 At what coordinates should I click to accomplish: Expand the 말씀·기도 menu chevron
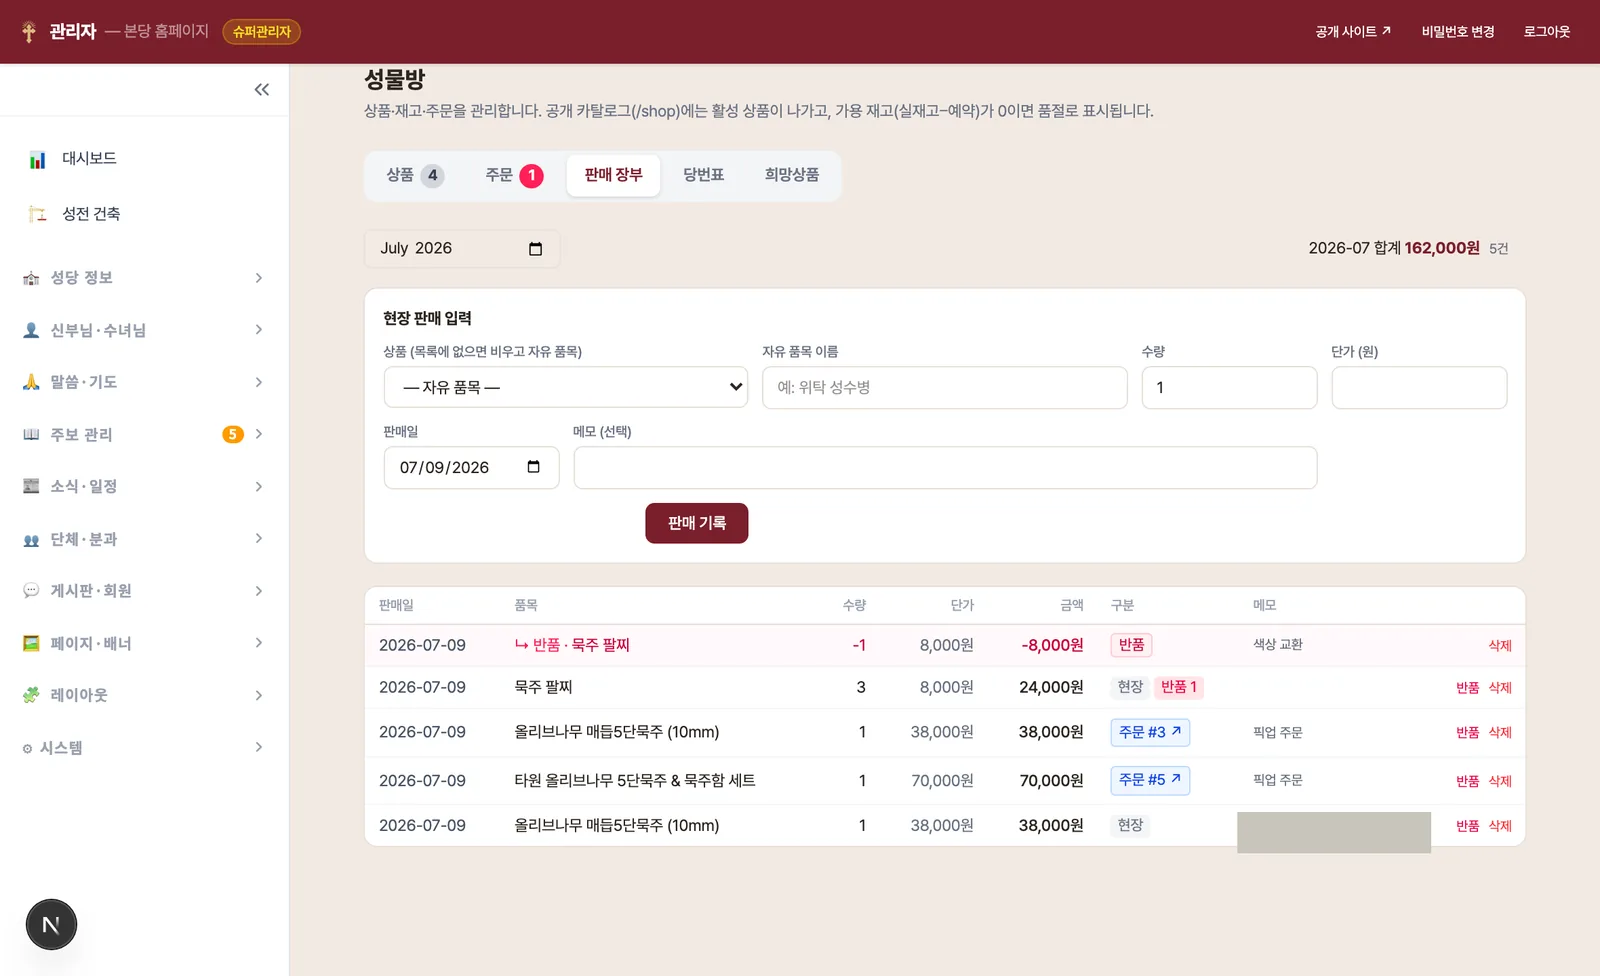click(259, 382)
